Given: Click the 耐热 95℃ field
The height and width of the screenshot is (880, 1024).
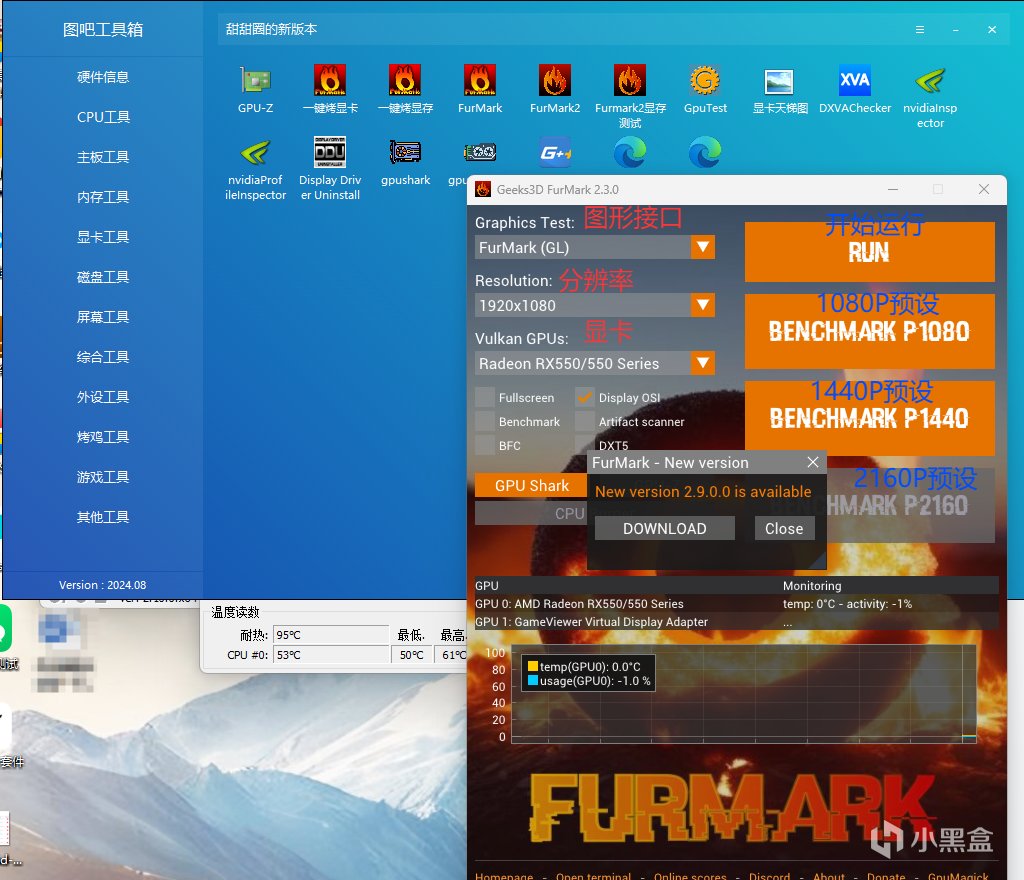Looking at the screenshot, I should point(331,635).
